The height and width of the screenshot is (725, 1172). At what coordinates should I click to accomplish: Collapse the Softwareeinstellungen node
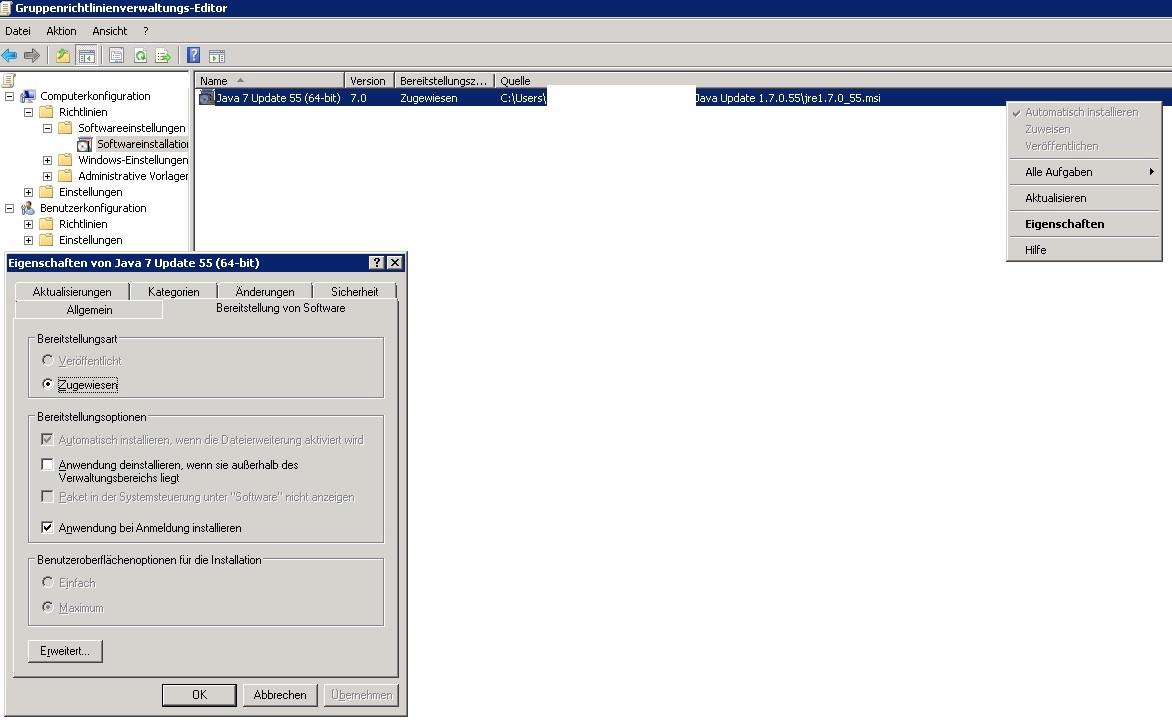[47, 128]
